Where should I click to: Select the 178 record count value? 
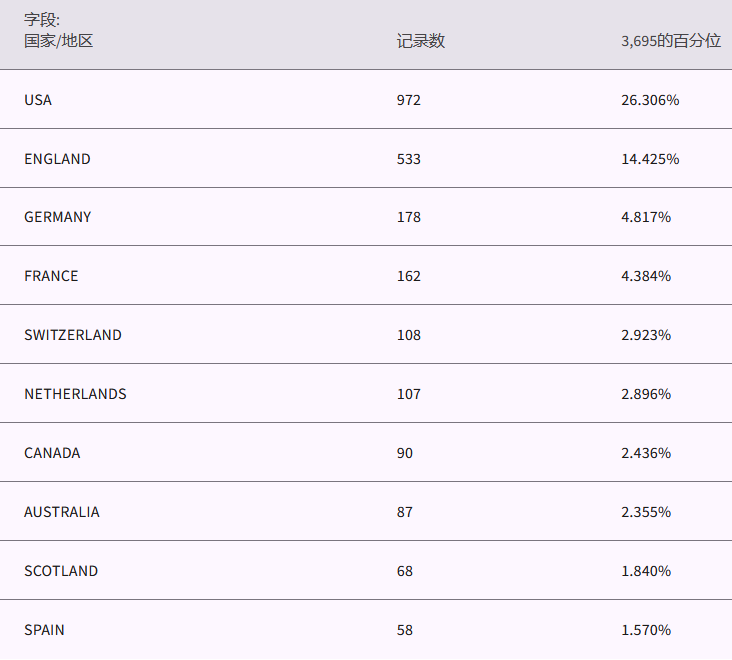point(409,217)
